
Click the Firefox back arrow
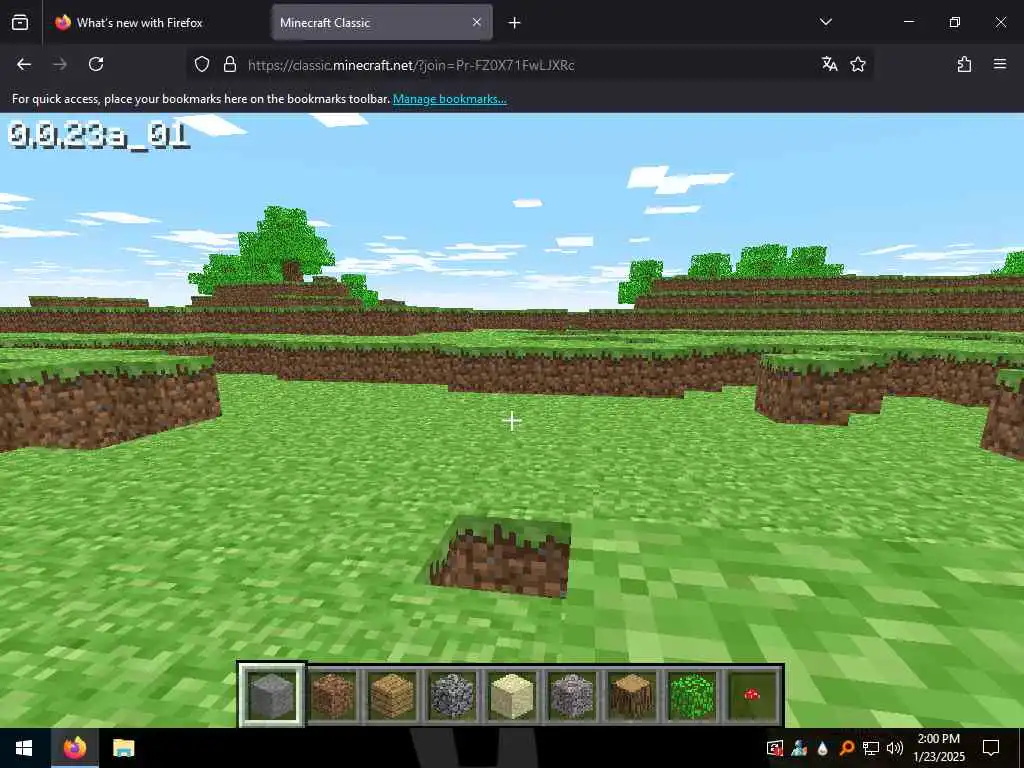[24, 64]
